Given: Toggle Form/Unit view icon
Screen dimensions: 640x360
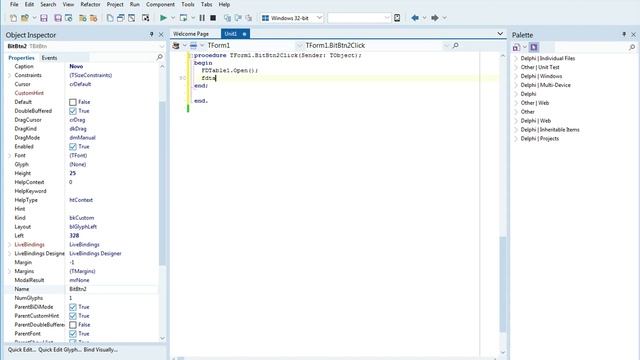Looking at the screenshot, I should point(131,18).
